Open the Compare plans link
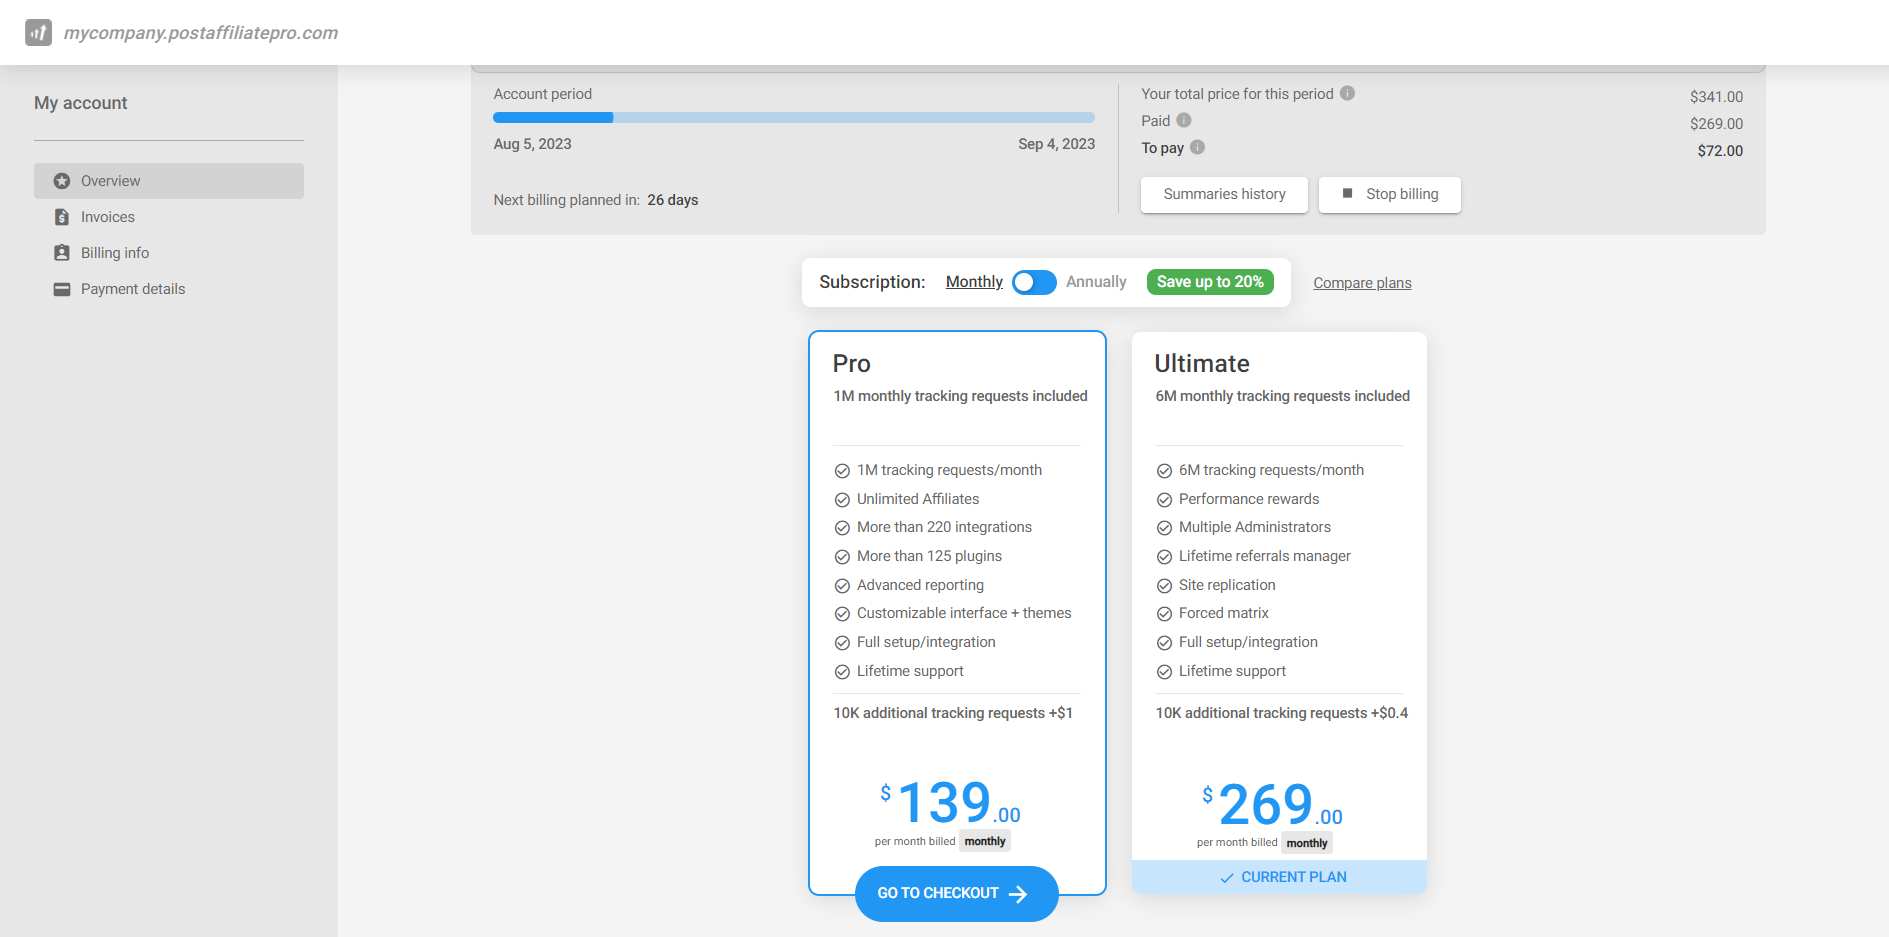 [1362, 283]
